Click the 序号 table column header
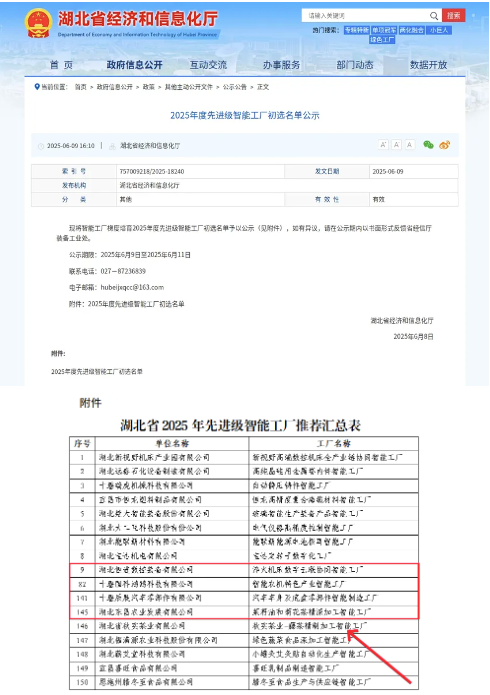 pos(82,444)
